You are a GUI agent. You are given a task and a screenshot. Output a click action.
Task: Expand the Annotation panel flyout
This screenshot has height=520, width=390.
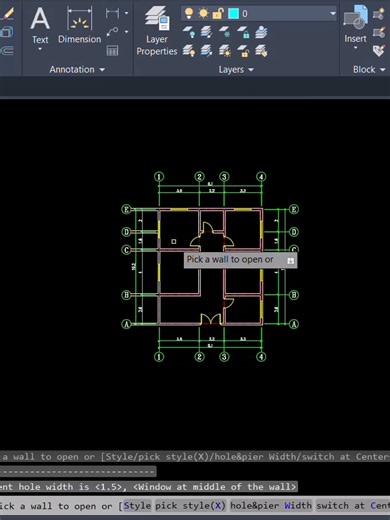pyautogui.click(x=102, y=70)
